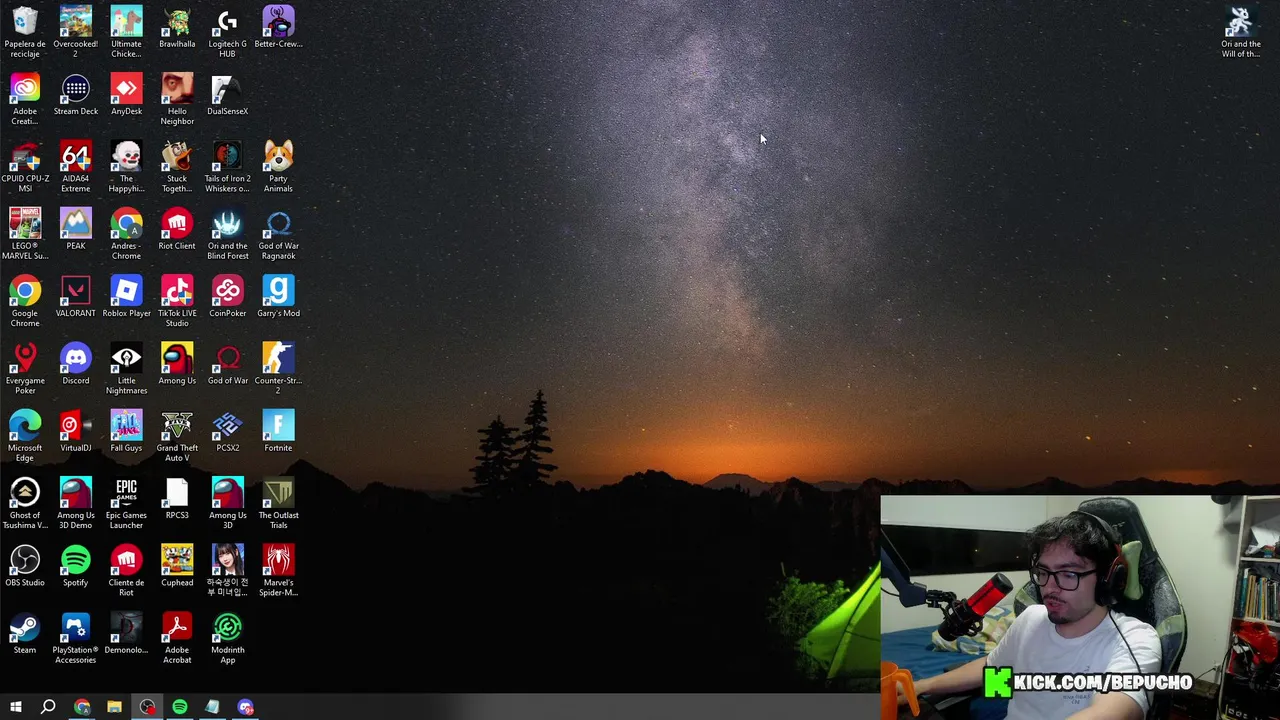Select the Cuphead desktop icon

coord(177,565)
